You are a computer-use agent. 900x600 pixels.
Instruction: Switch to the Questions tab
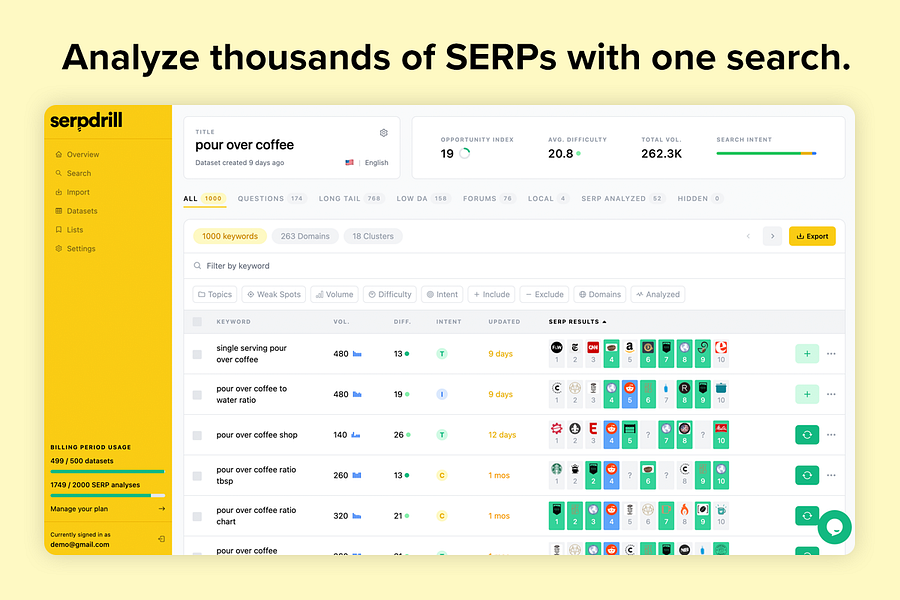[x=271, y=199]
